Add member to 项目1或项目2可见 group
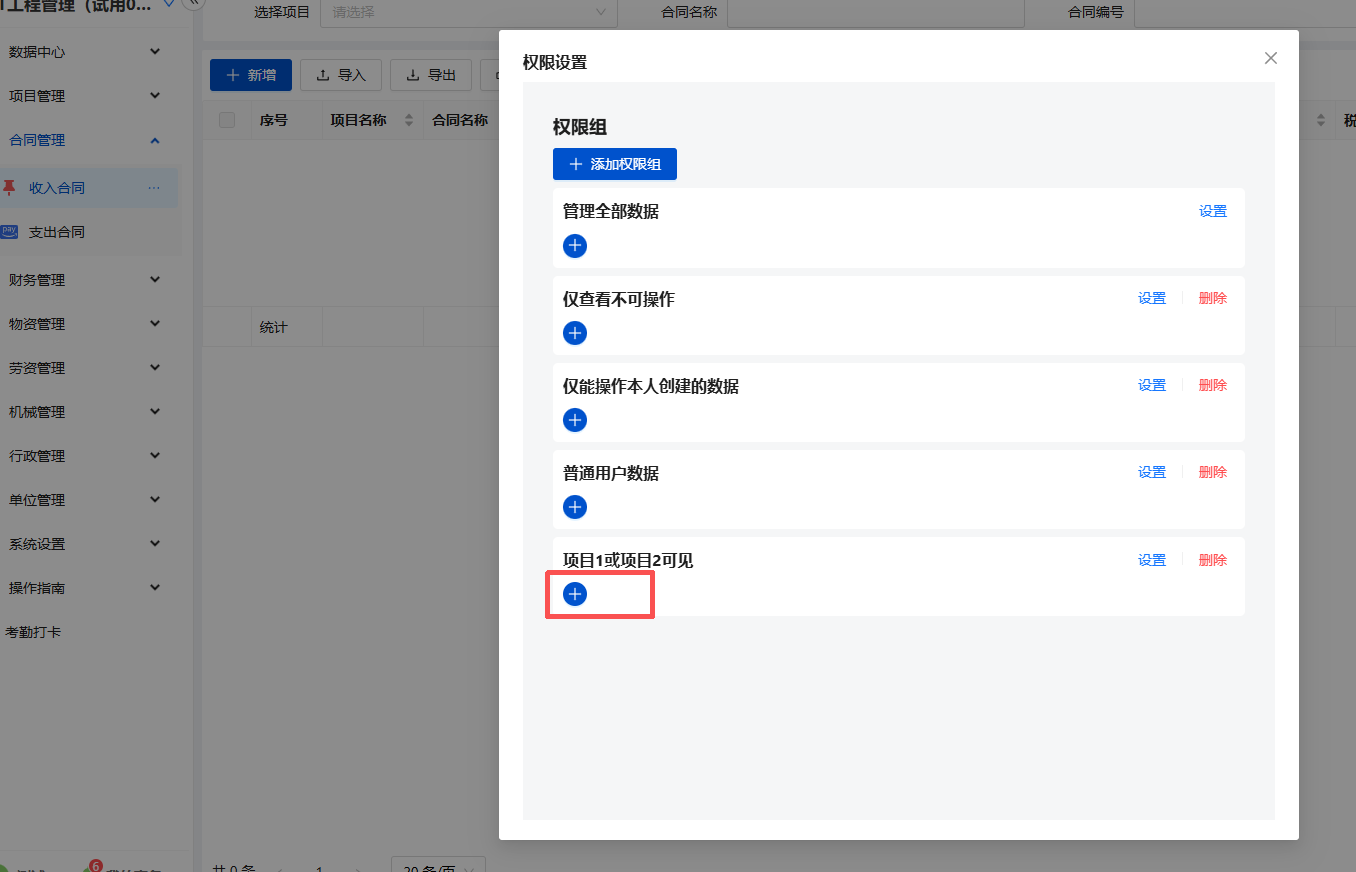Screen dimensions: 1356x872 point(575,594)
